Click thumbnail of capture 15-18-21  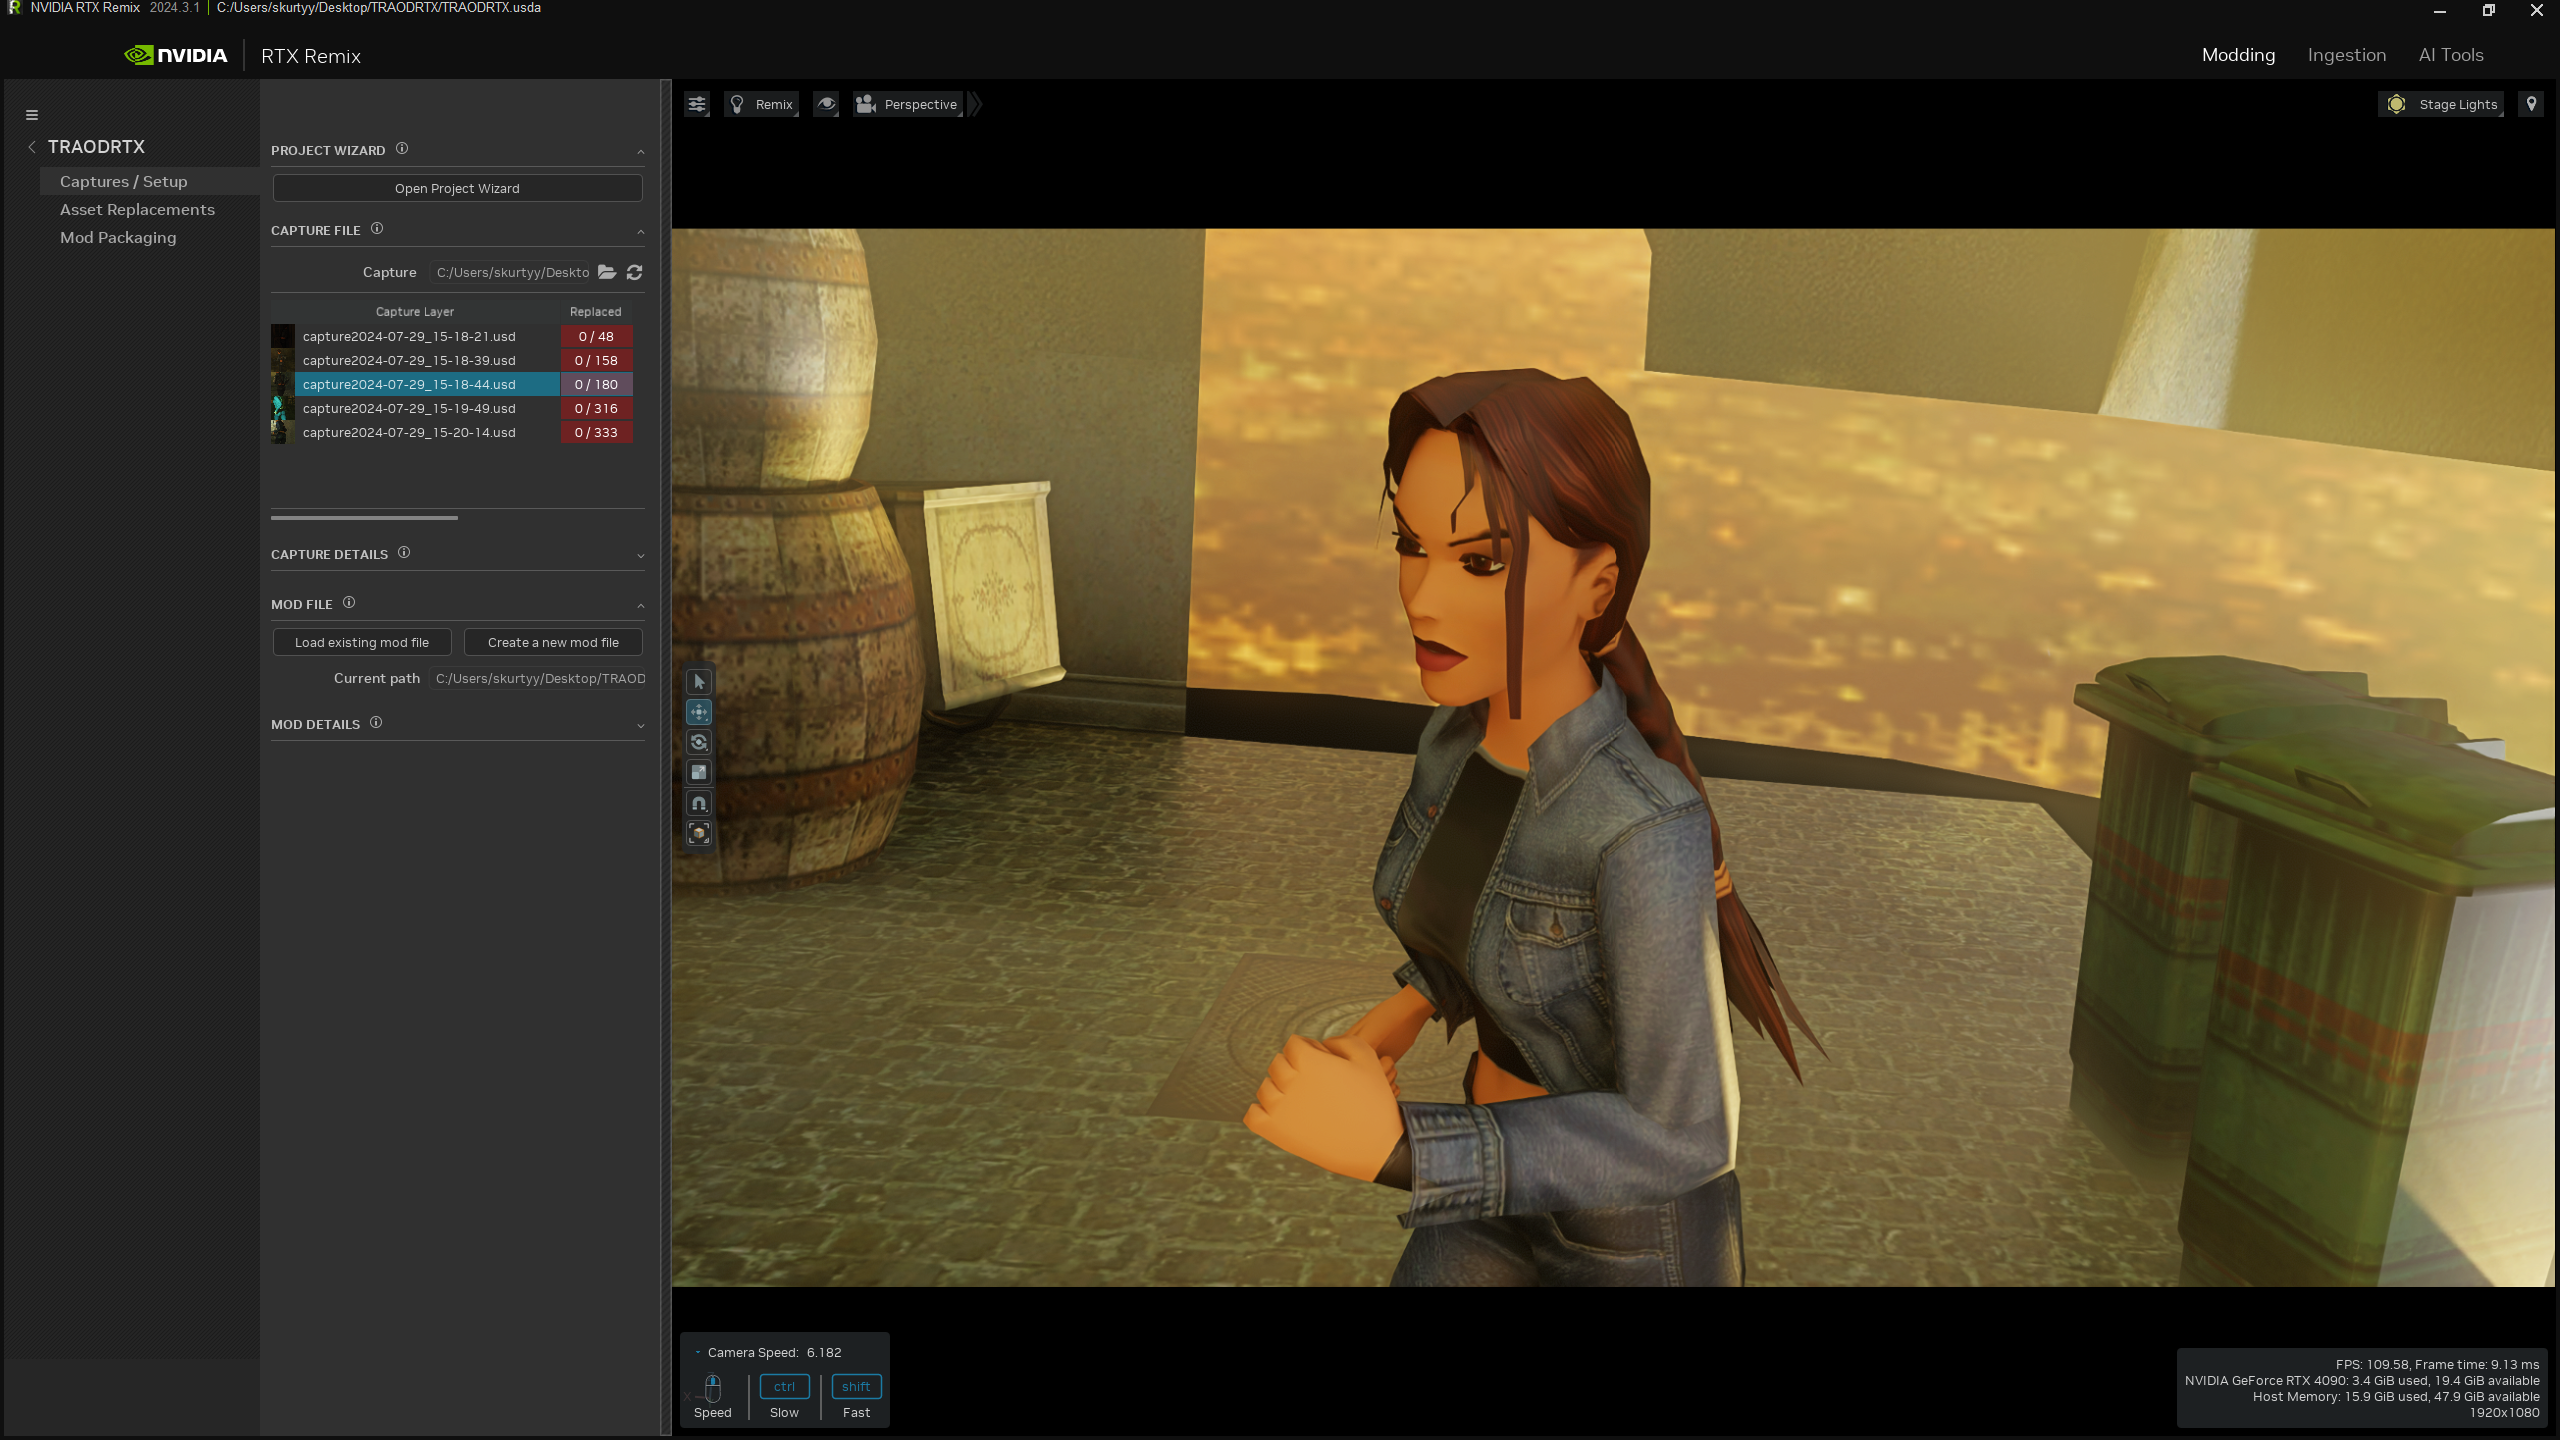click(x=283, y=336)
